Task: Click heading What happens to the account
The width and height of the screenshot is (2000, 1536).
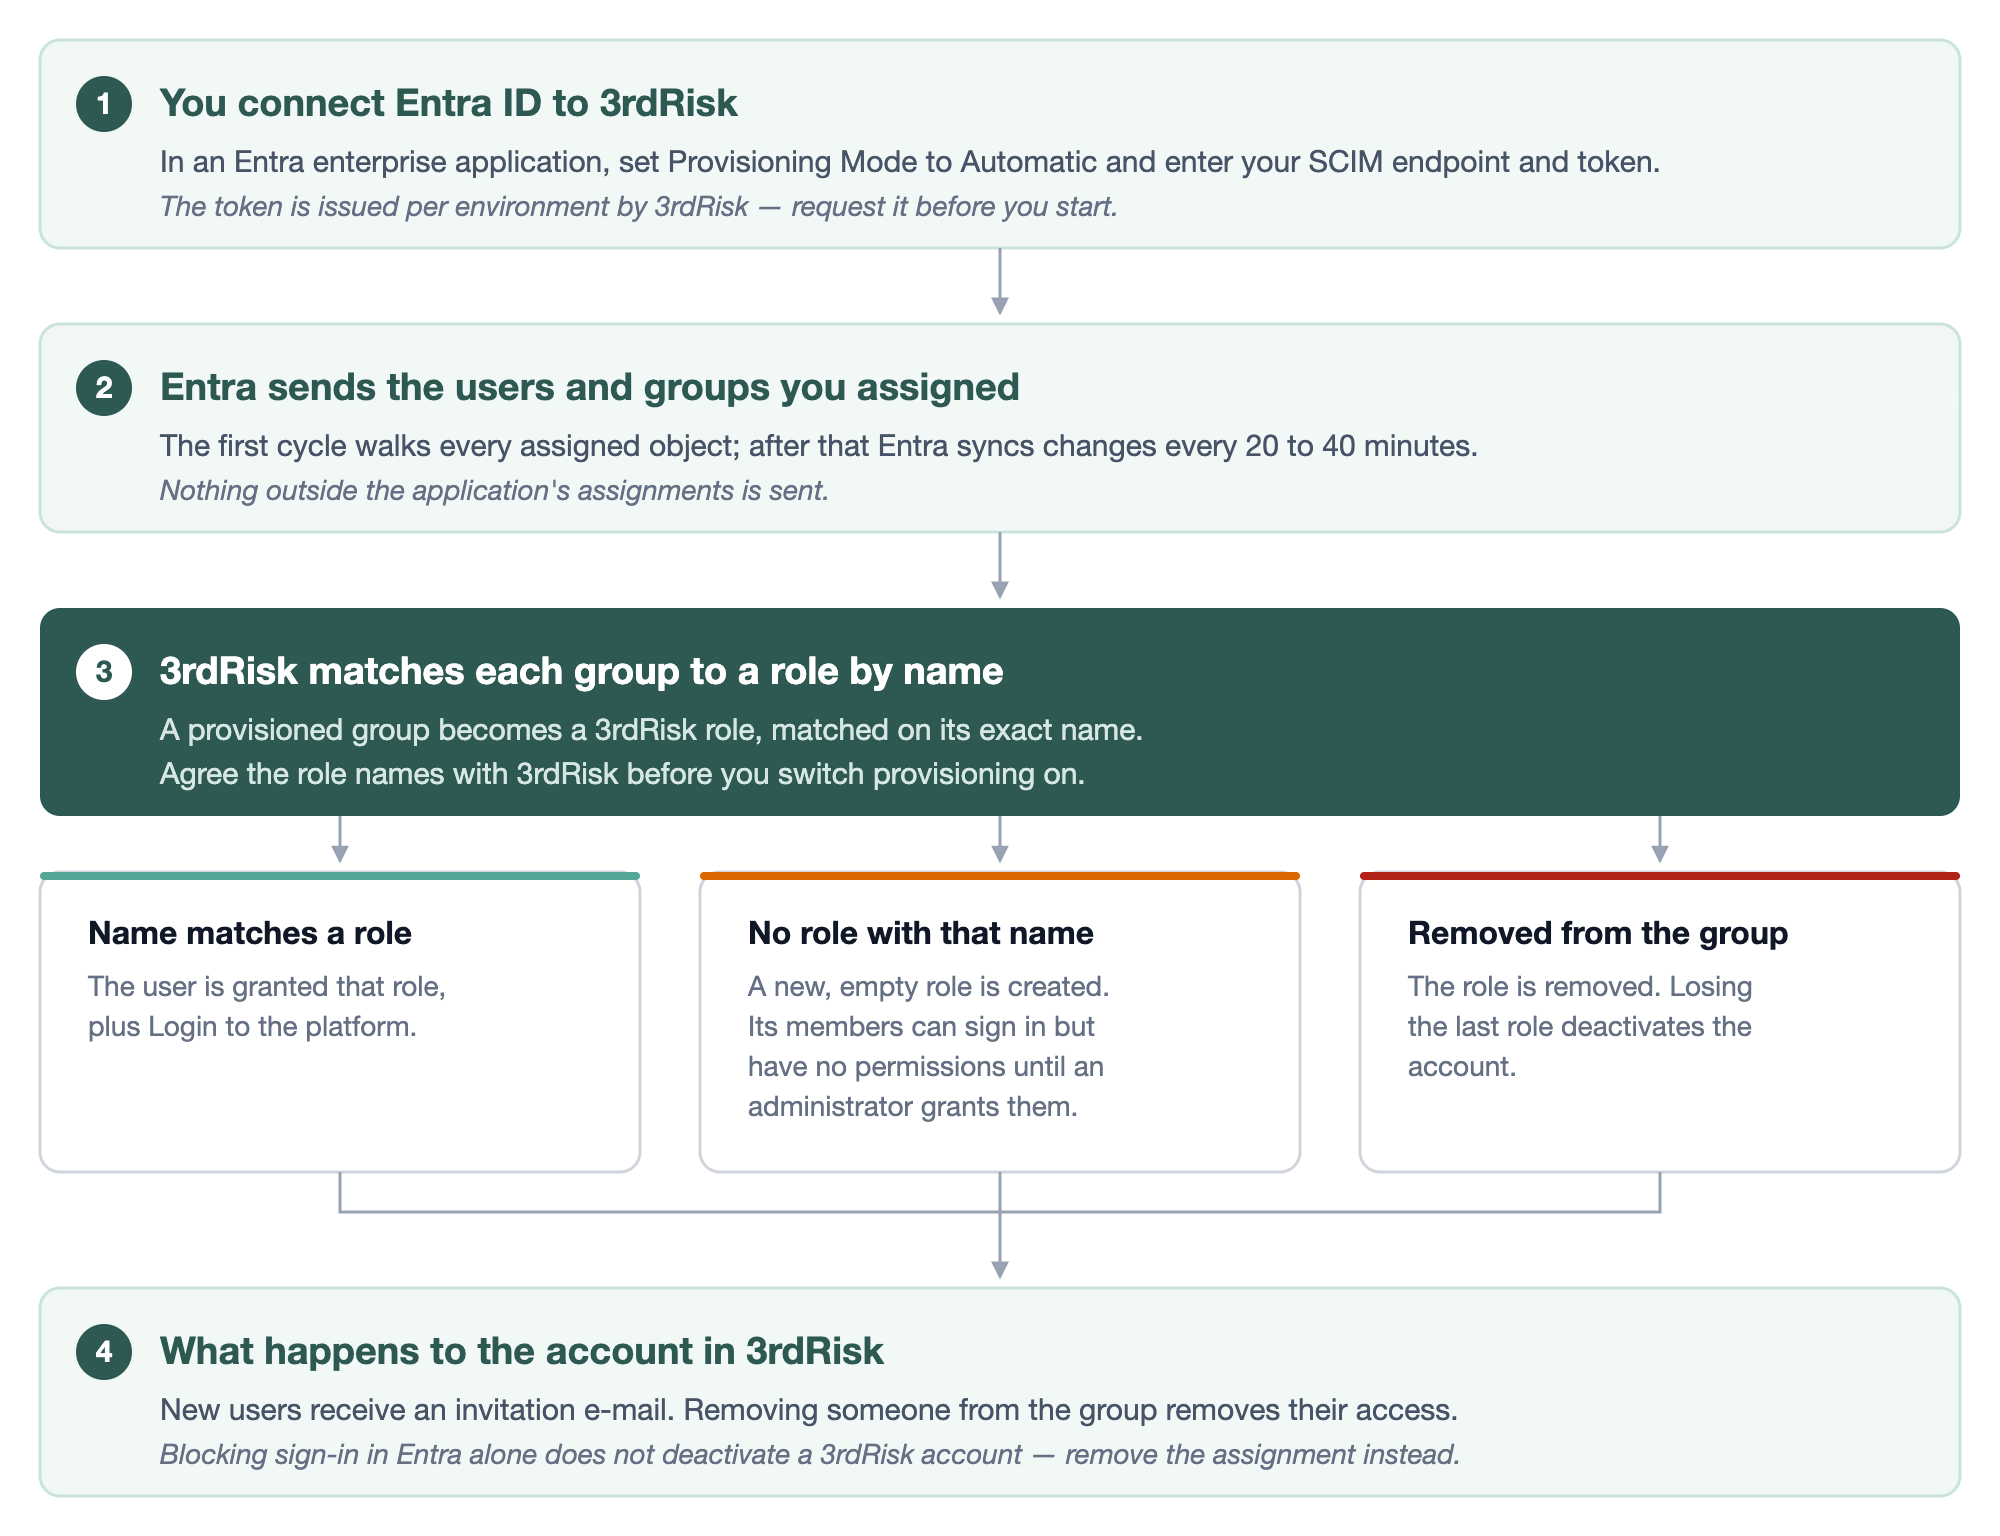Action: pyautogui.click(x=521, y=1351)
